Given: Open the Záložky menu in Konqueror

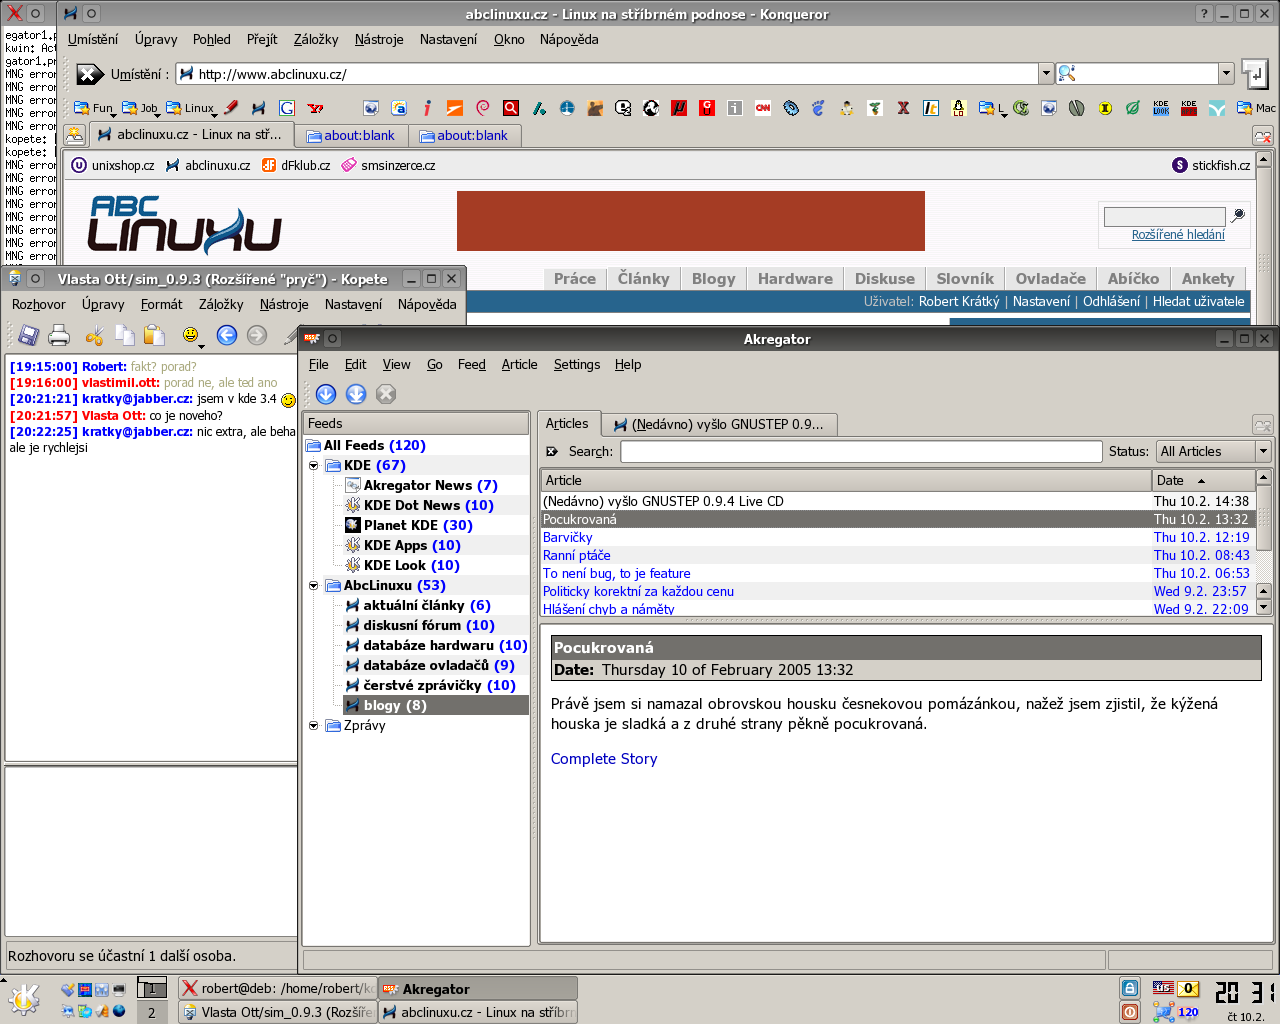Looking at the screenshot, I should (316, 40).
